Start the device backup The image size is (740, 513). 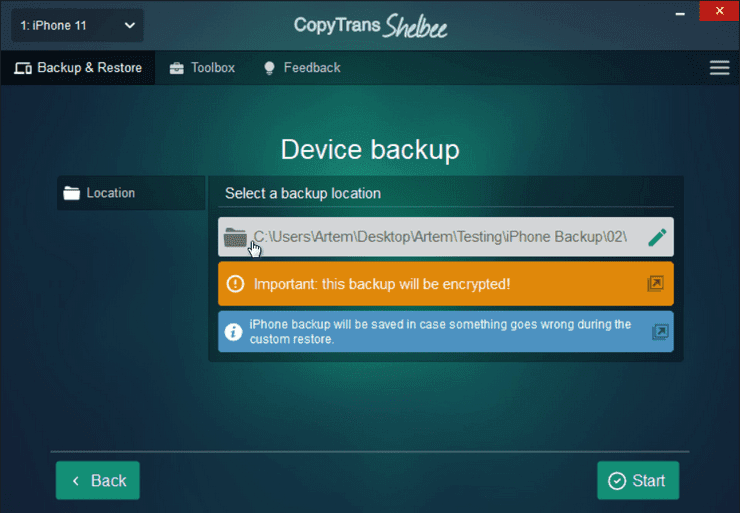tap(638, 480)
